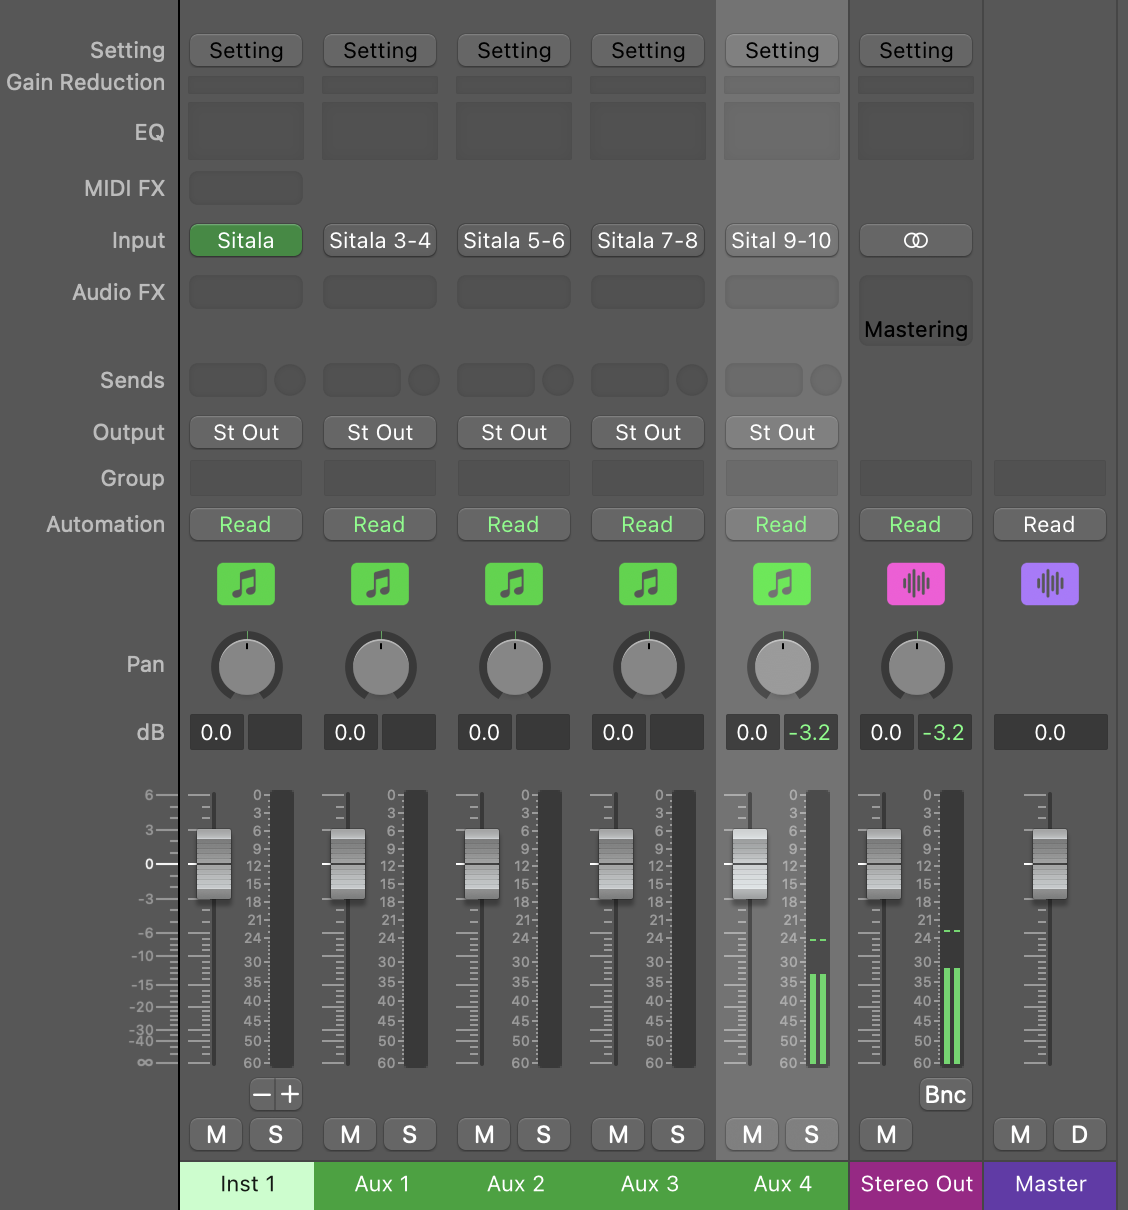Viewport: 1128px width, 1210px height.
Task: Click the plus button on Inst 1
Action: coord(290,1094)
